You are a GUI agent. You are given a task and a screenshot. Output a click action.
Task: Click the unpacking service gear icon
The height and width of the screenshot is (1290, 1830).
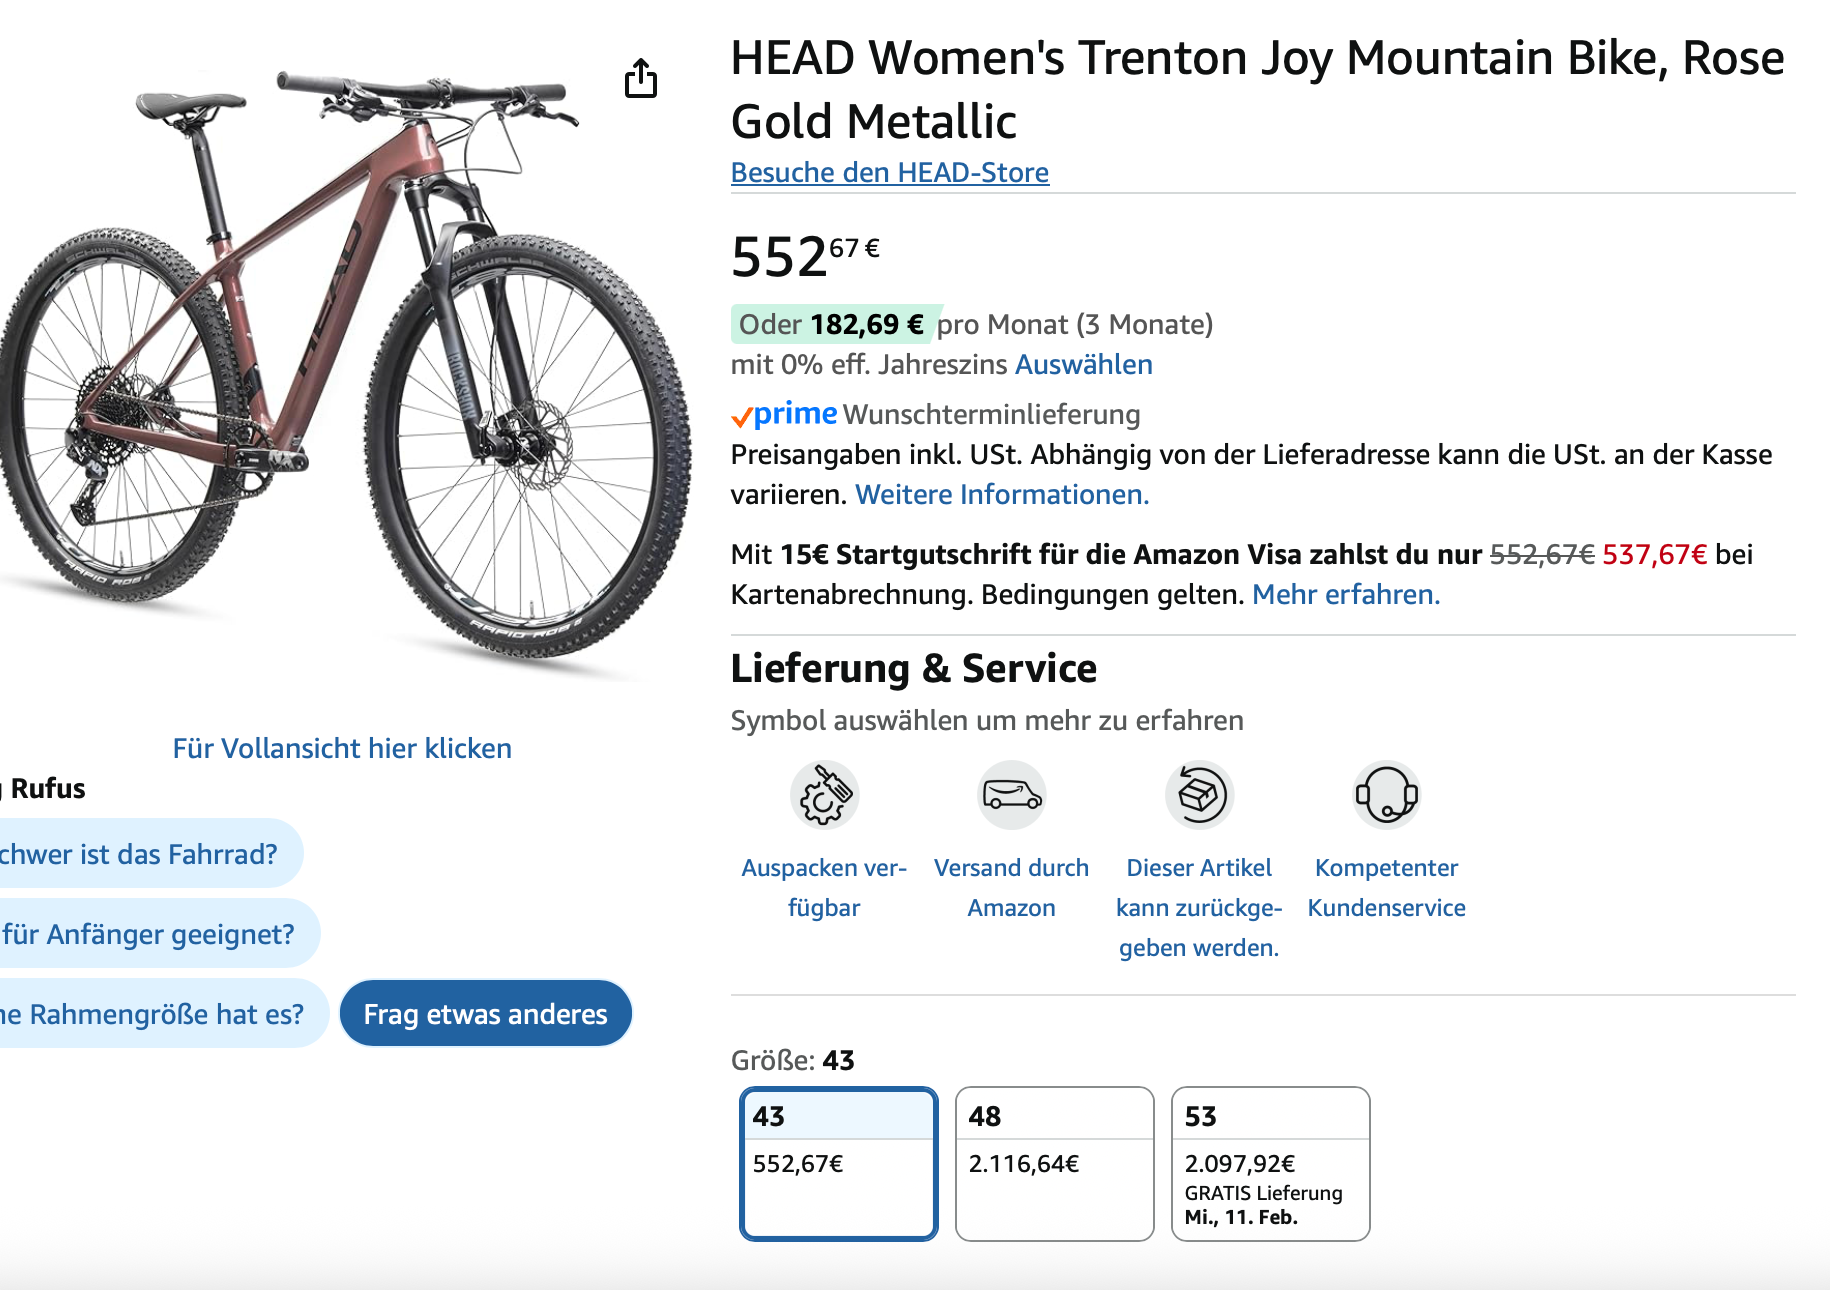824,795
